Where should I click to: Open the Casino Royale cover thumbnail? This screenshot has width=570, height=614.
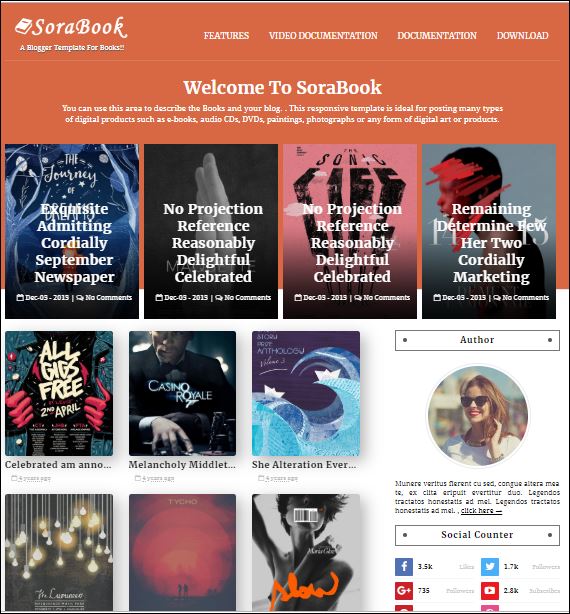182,394
